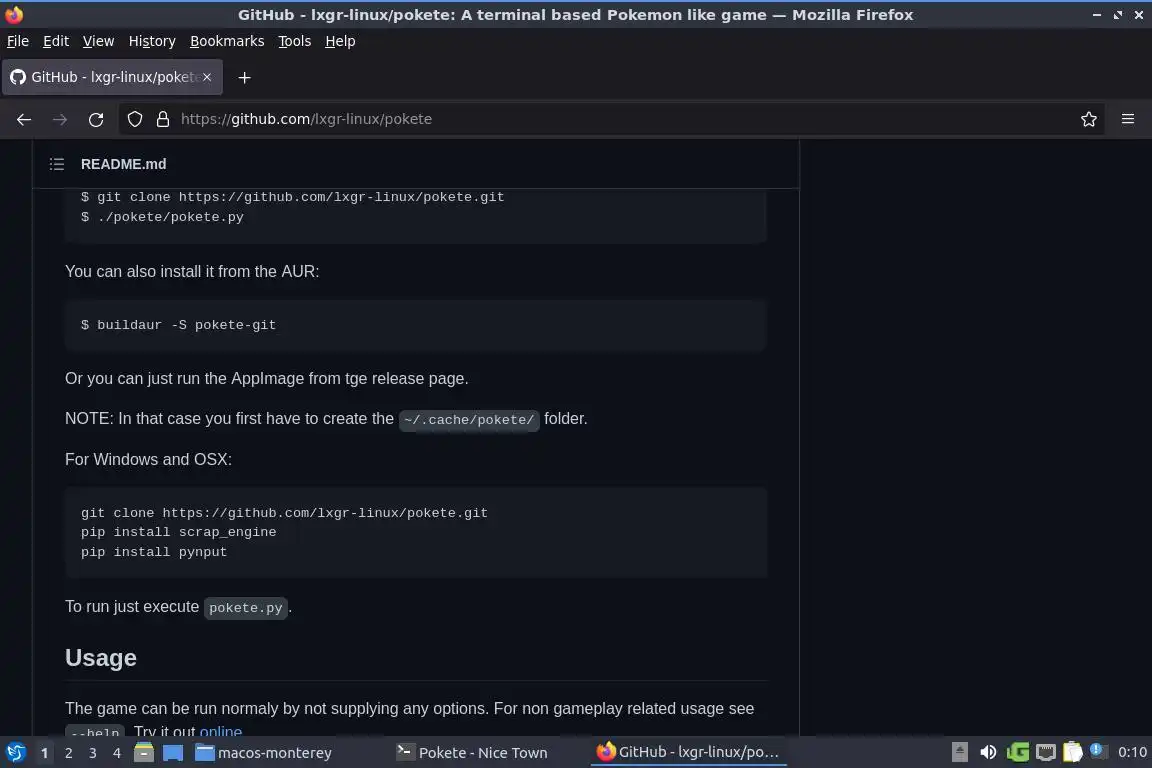Click the taskbar clock showing 0:10
Screen dimensions: 1152x768
(x=1131, y=752)
